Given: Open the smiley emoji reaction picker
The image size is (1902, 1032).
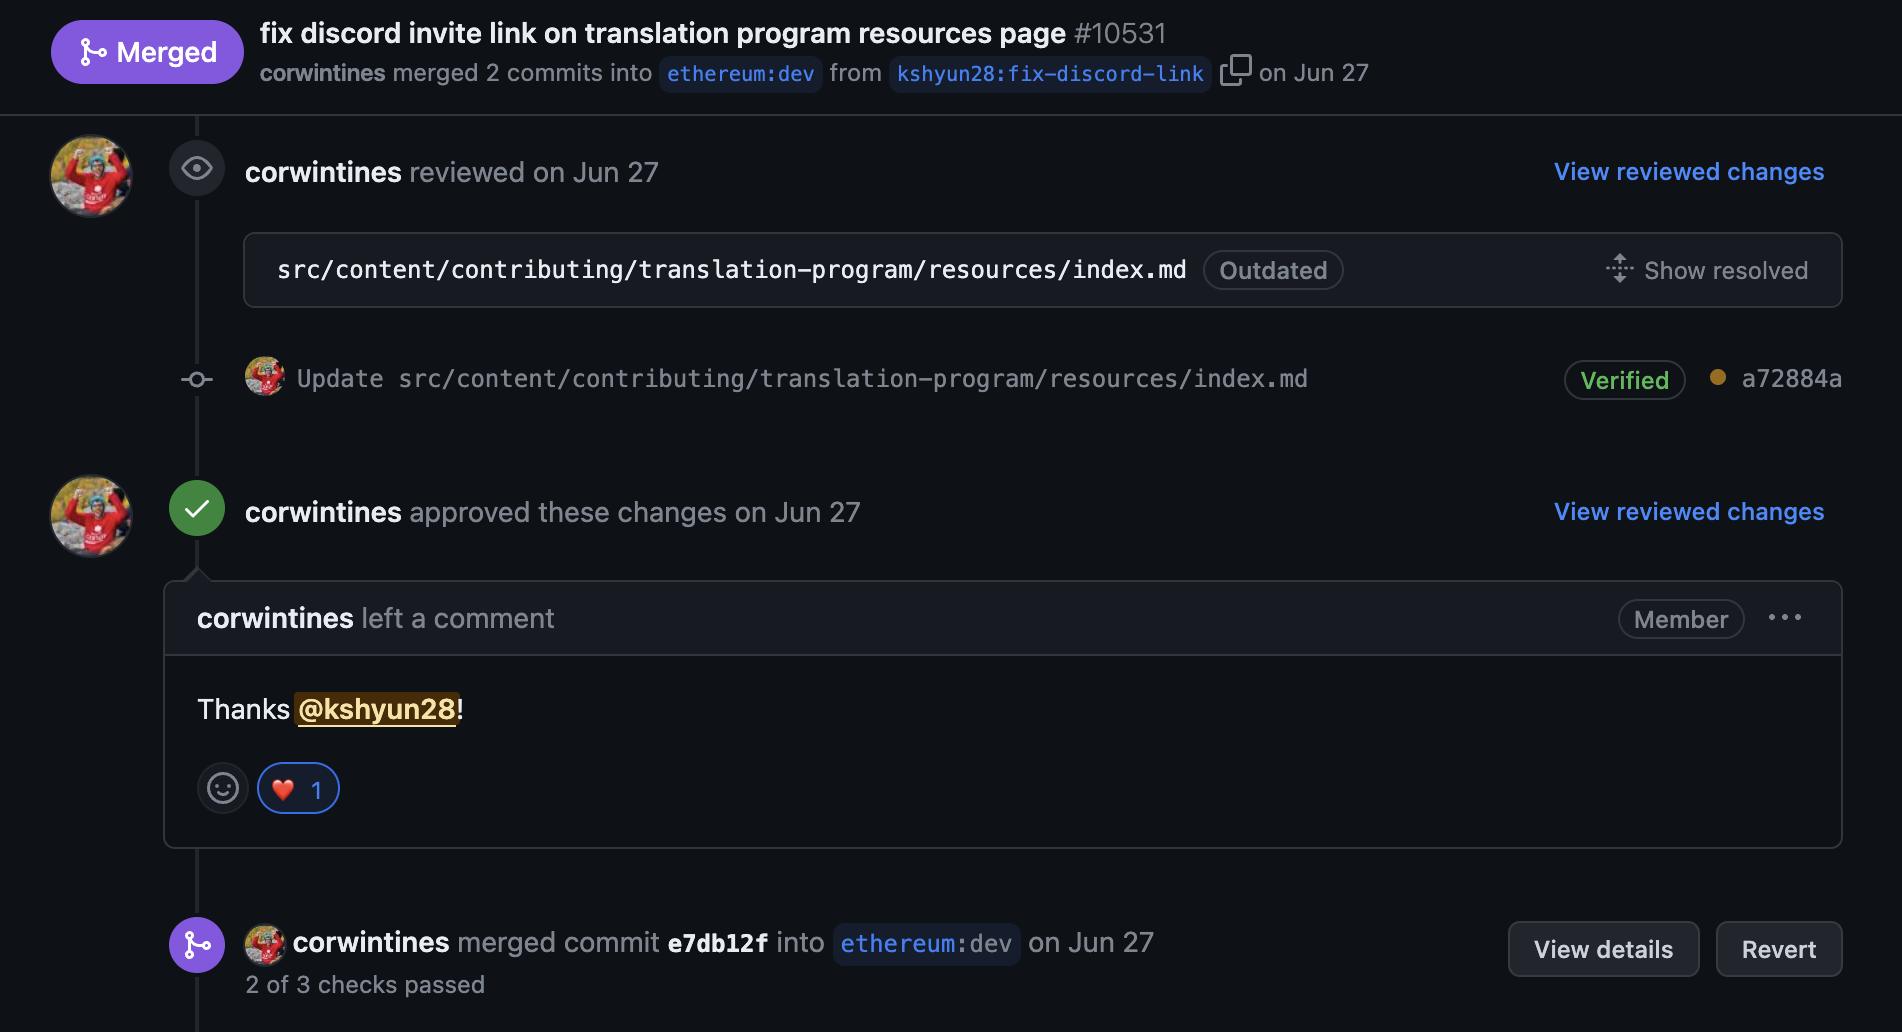Looking at the screenshot, I should pos(222,788).
